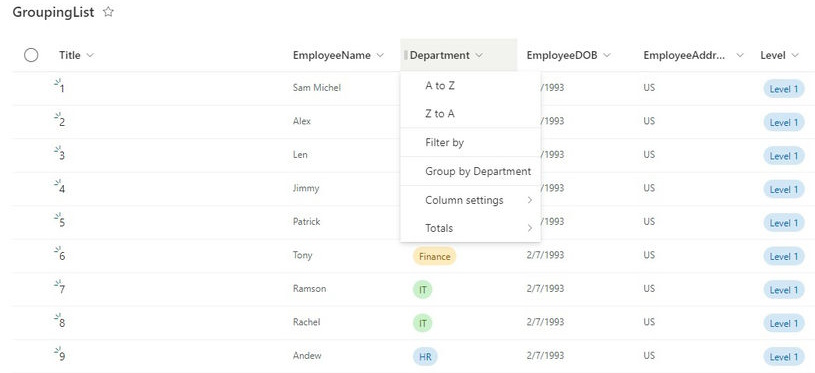Click the Finance tag in Tony's row
The image size is (815, 373).
(x=435, y=256)
